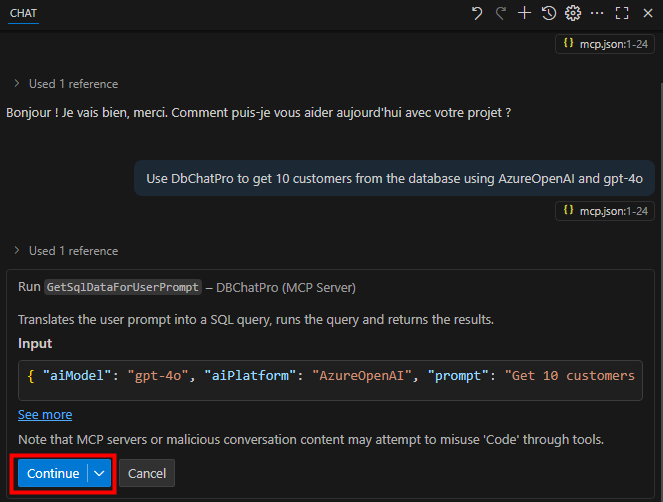Open chat settings gear icon
Viewport: 663px width, 502px height.
pos(573,13)
